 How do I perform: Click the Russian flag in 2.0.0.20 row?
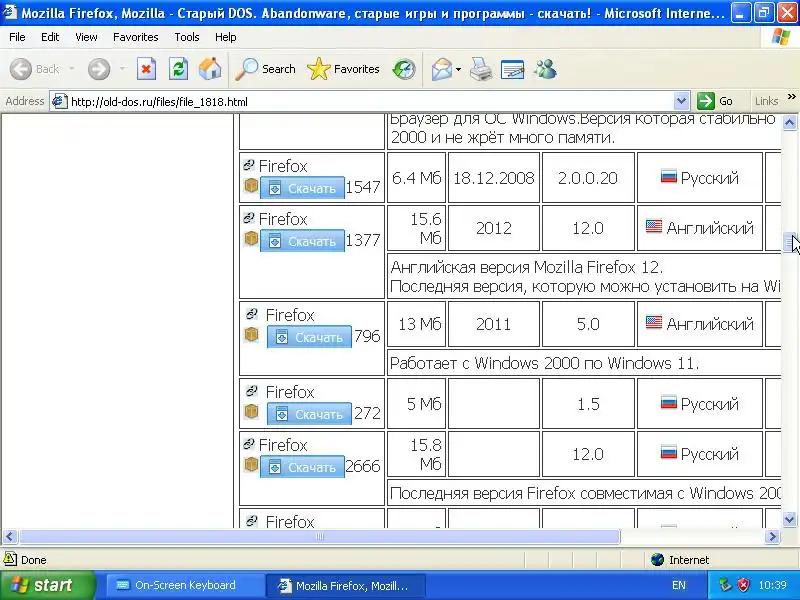pos(668,177)
